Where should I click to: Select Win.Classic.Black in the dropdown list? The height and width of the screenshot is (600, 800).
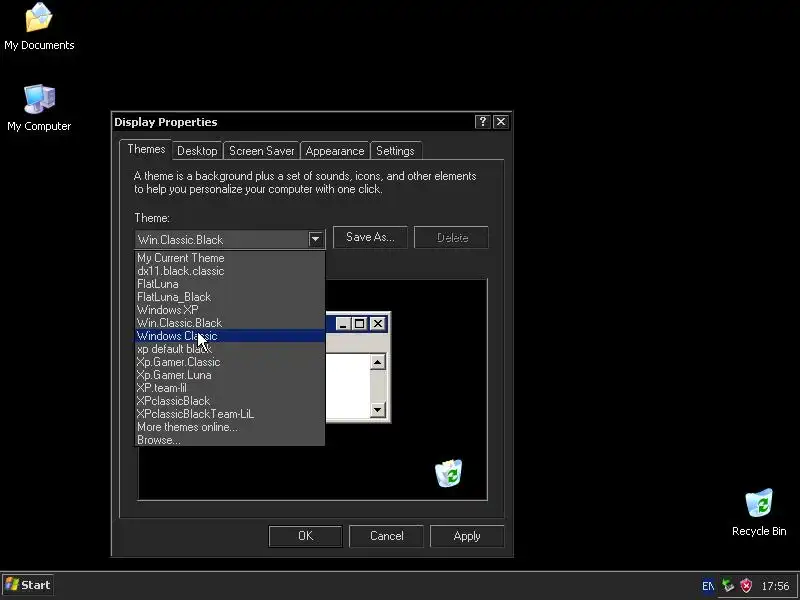pyautogui.click(x=230, y=323)
